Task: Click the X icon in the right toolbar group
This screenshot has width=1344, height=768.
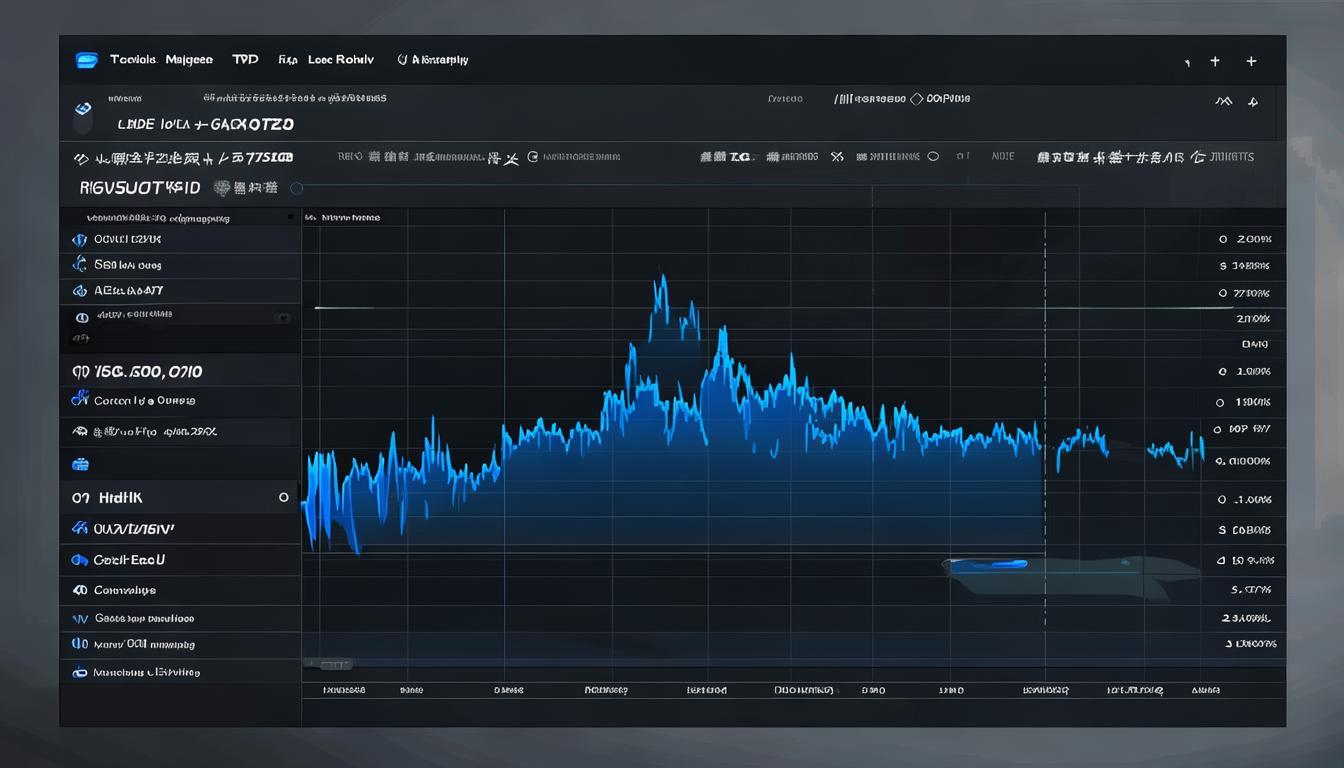Action: (x=836, y=157)
